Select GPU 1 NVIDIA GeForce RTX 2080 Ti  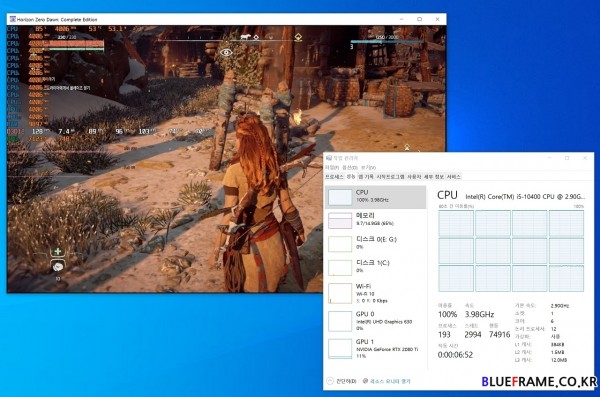click(x=375, y=348)
